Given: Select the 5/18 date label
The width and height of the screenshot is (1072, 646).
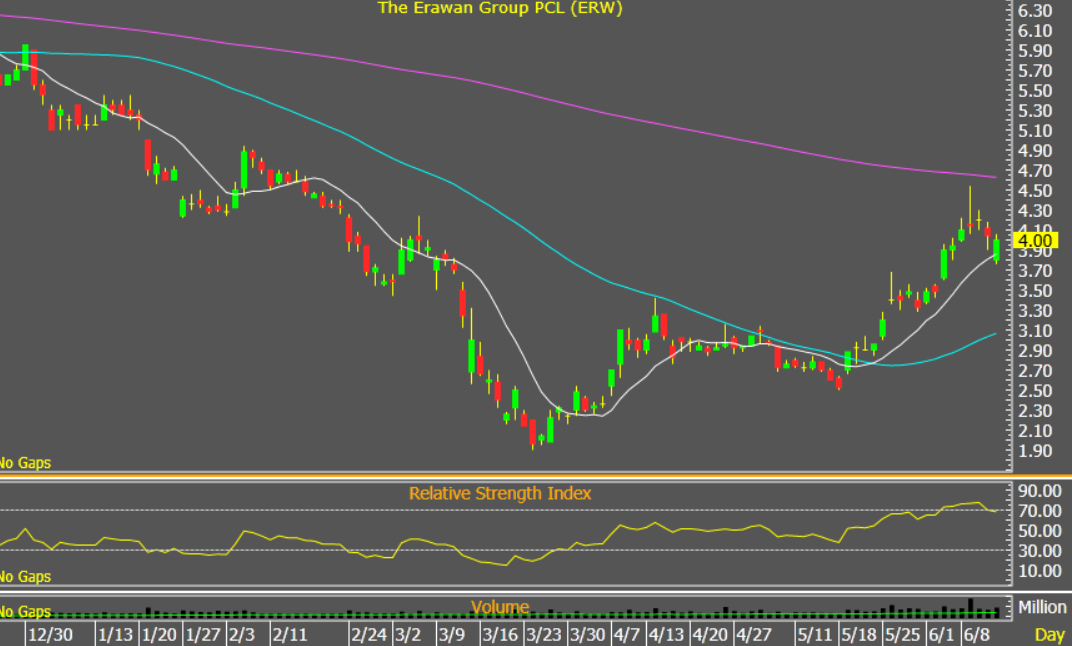Looking at the screenshot, I should click(859, 634).
